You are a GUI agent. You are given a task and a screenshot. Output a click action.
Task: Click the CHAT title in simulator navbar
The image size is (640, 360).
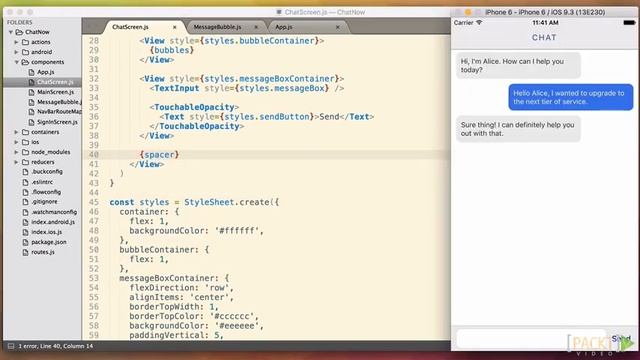[544, 38]
